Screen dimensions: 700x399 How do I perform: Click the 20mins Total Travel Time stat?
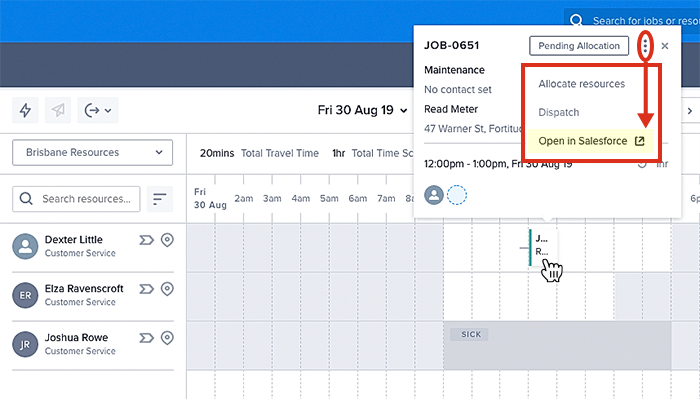point(259,153)
